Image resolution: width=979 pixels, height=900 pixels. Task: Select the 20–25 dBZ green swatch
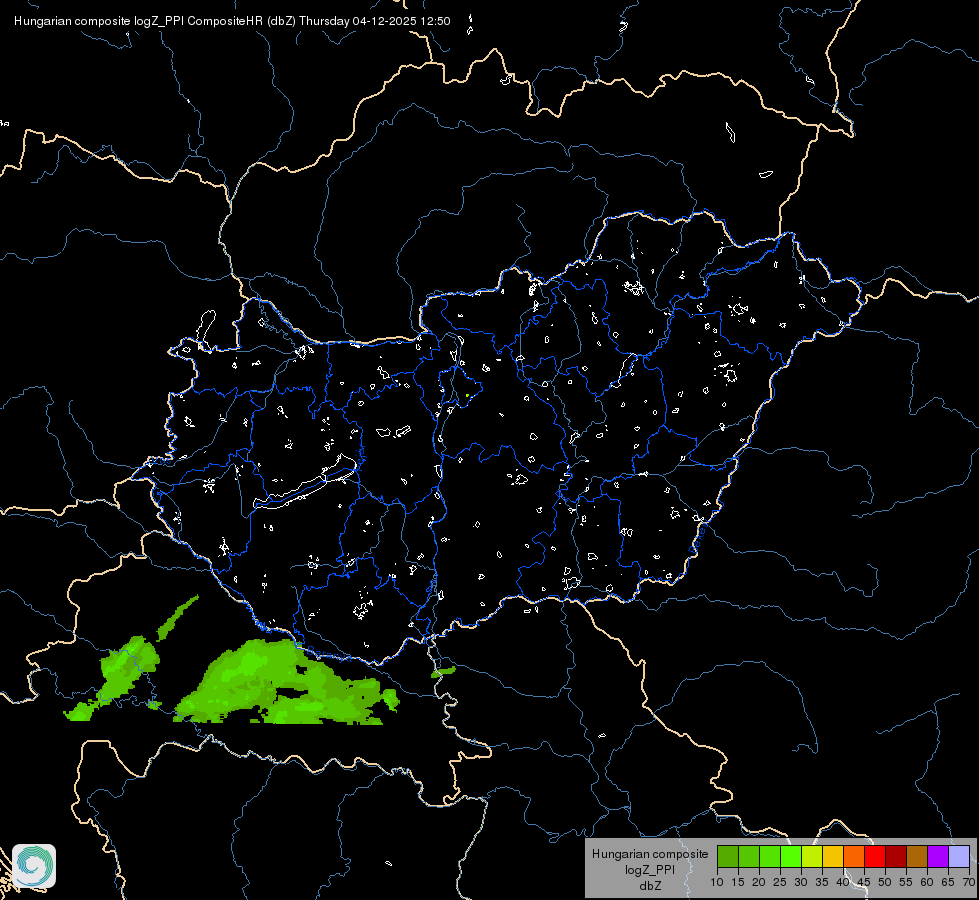coord(770,857)
